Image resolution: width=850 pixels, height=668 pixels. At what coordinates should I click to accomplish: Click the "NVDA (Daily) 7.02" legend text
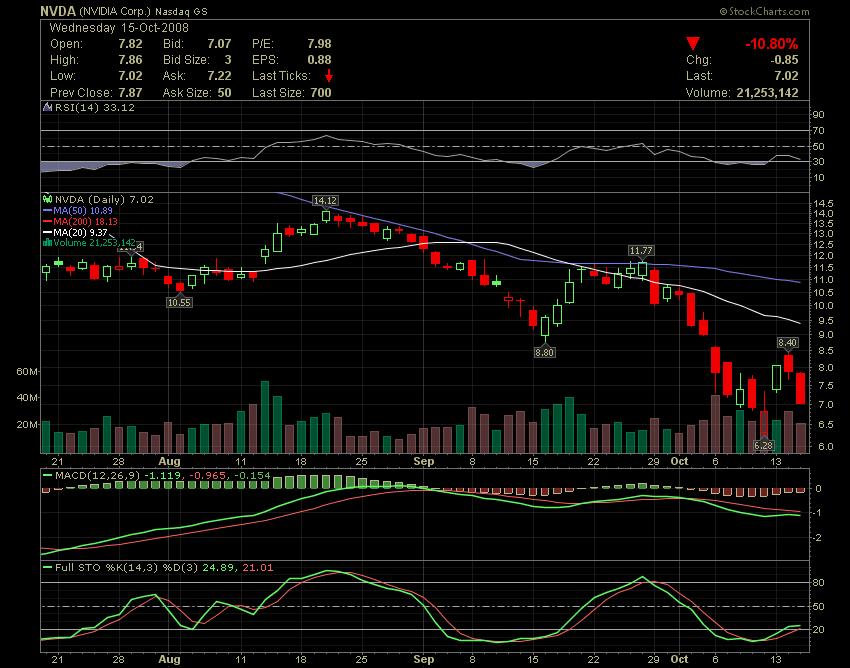(x=104, y=199)
